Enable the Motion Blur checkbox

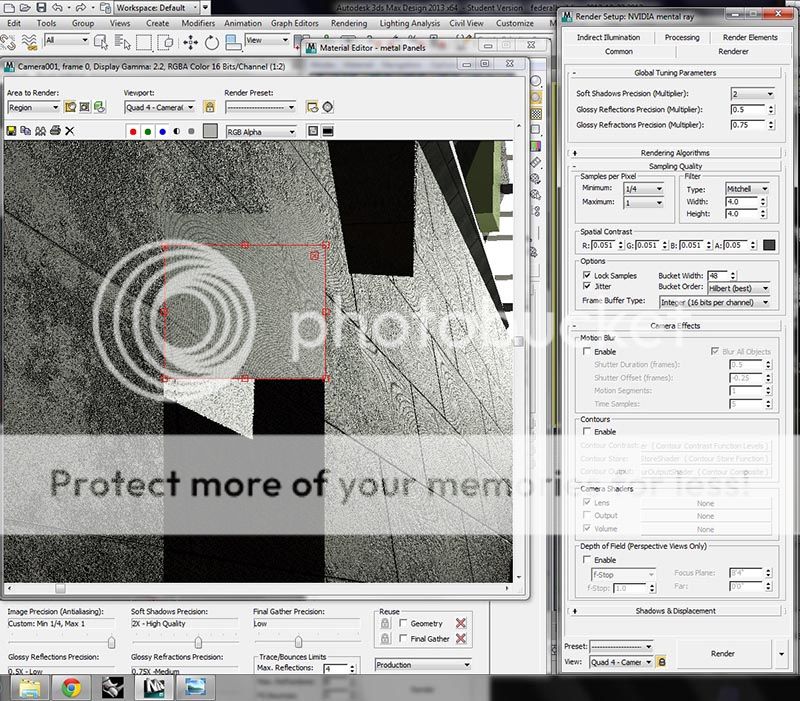click(x=587, y=352)
